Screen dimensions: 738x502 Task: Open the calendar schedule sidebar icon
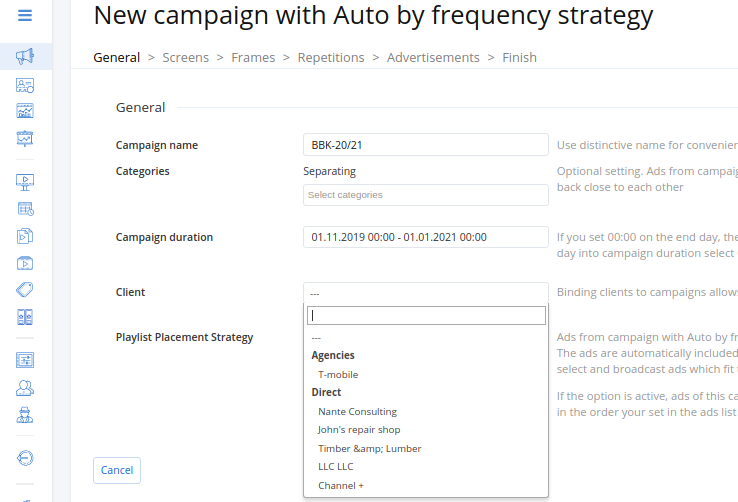pyautogui.click(x=25, y=209)
